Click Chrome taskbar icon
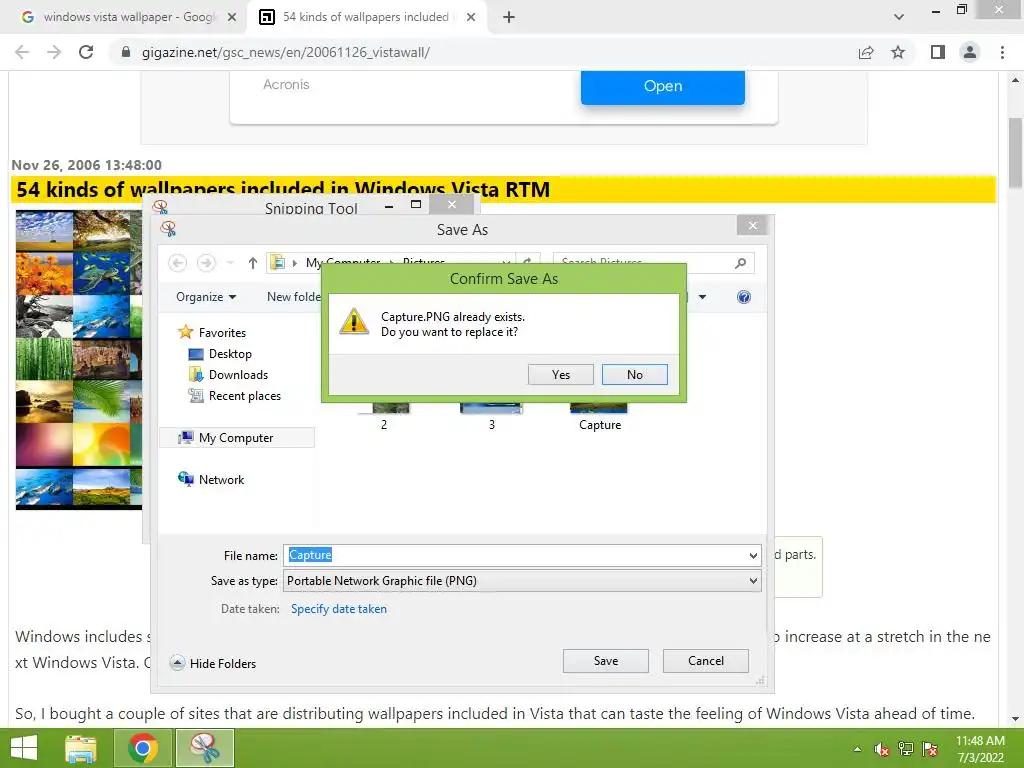This screenshot has width=1024, height=768. point(143,748)
